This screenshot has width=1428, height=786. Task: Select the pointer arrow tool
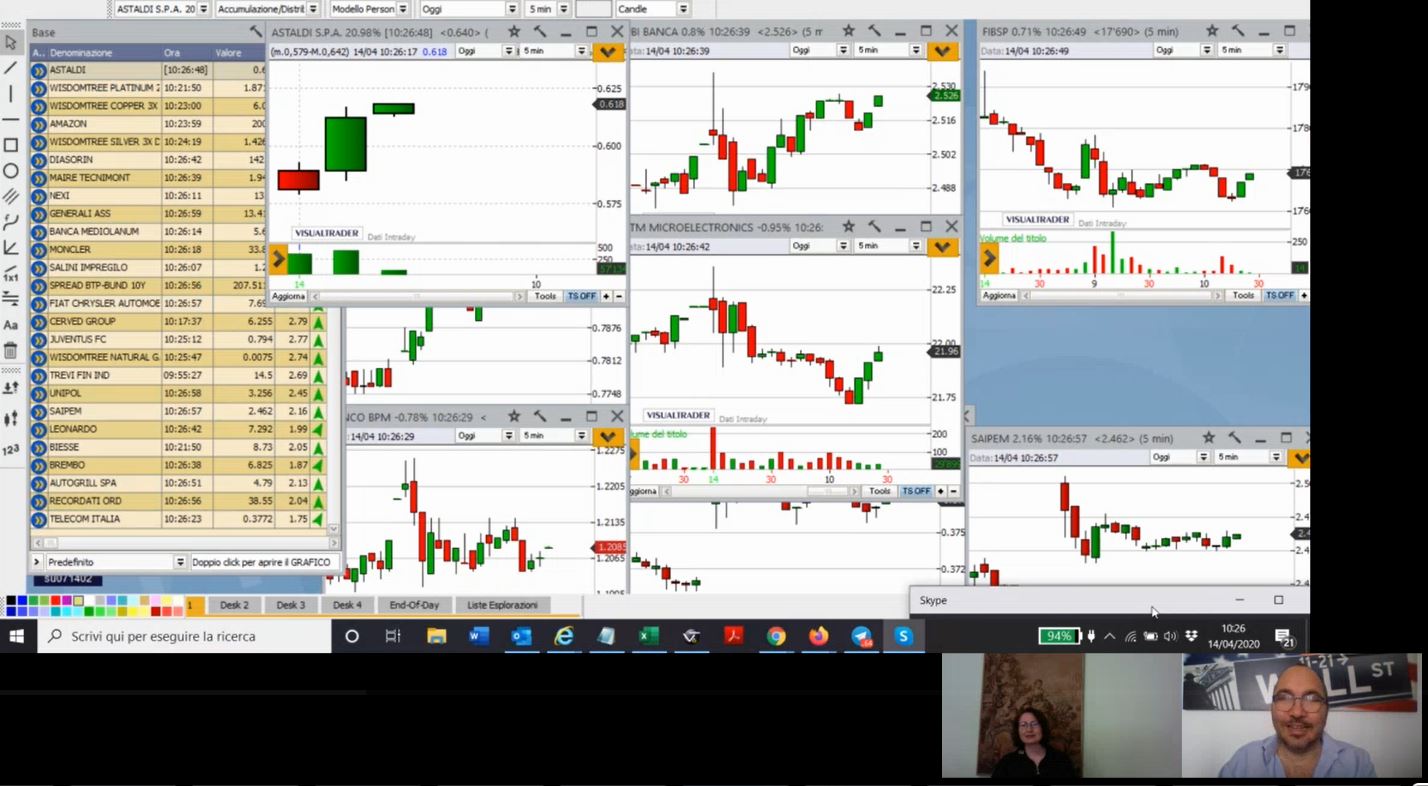11,42
